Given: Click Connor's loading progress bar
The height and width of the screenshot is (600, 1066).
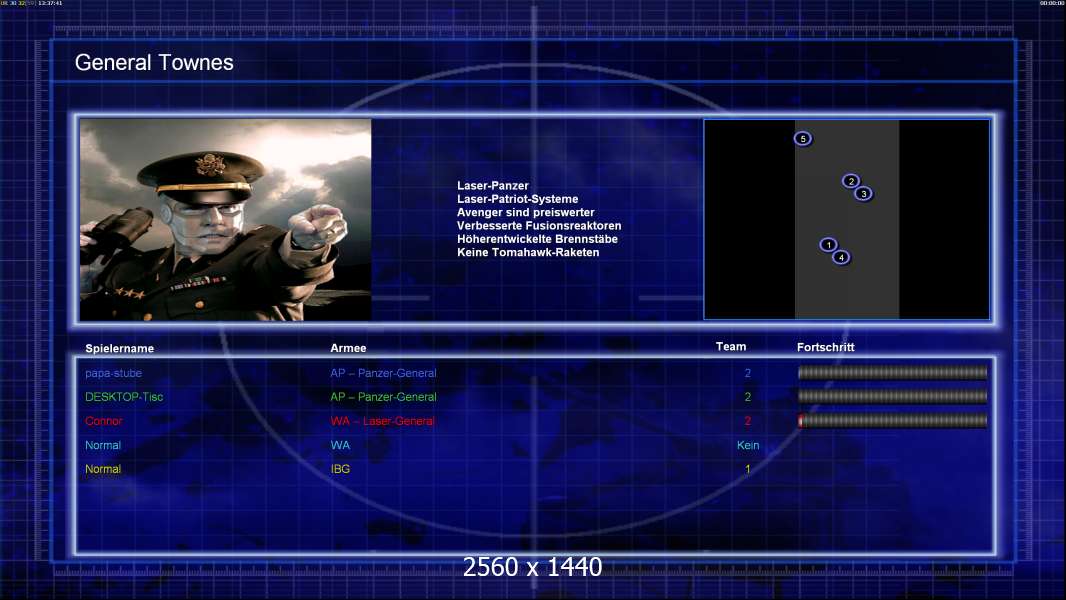Looking at the screenshot, I should point(892,421).
